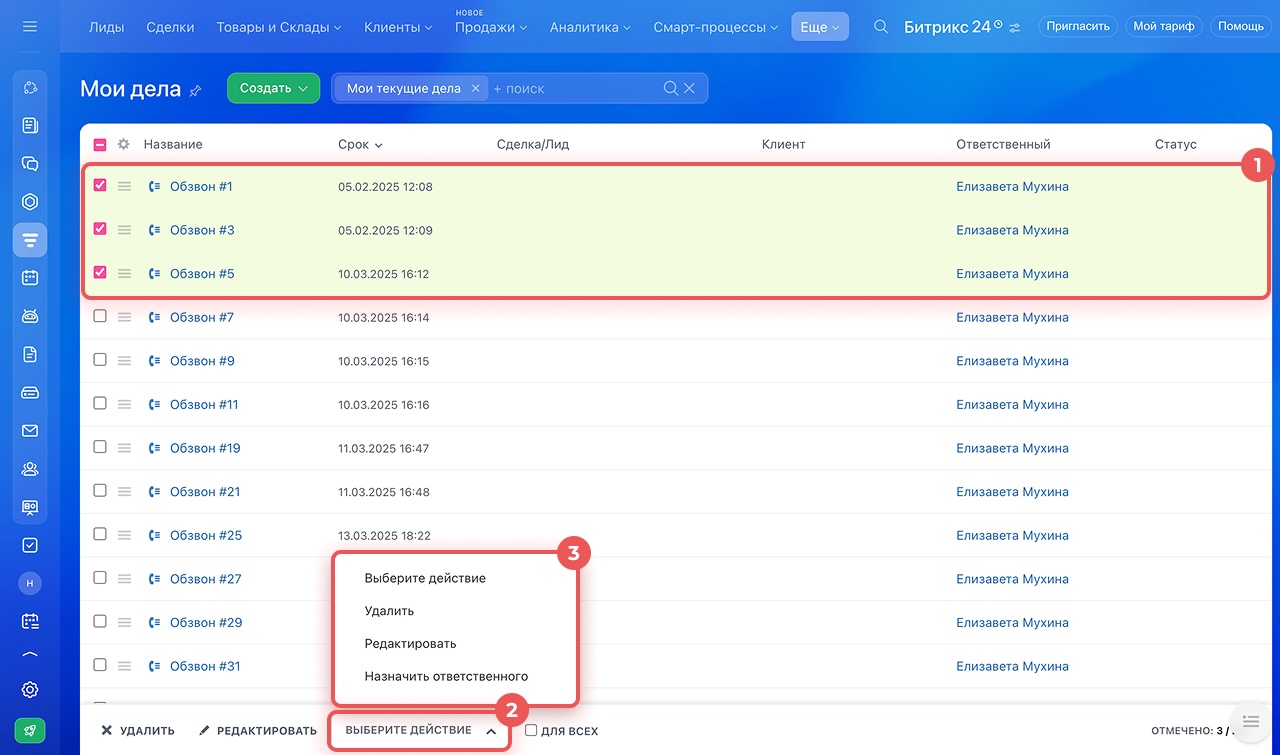Click the Ответственный column header
Viewport: 1280px width, 755px height.
coord(1003,144)
